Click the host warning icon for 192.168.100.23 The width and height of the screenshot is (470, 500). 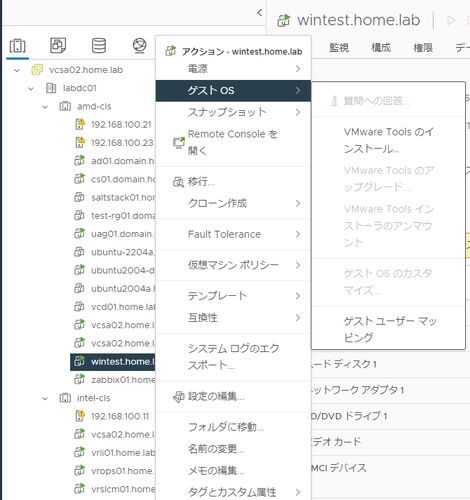(x=80, y=143)
